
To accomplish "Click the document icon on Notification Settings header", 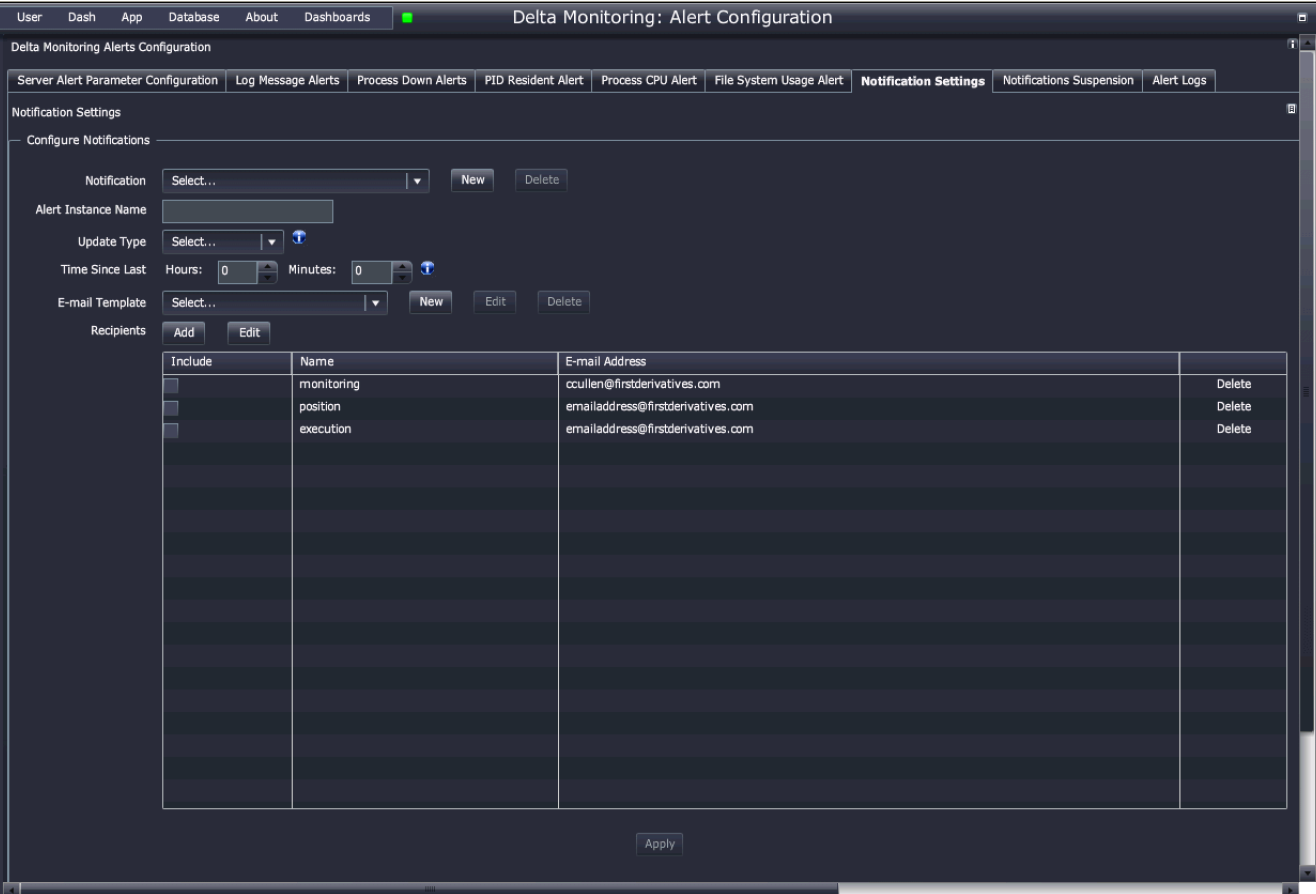I will click(x=1292, y=109).
